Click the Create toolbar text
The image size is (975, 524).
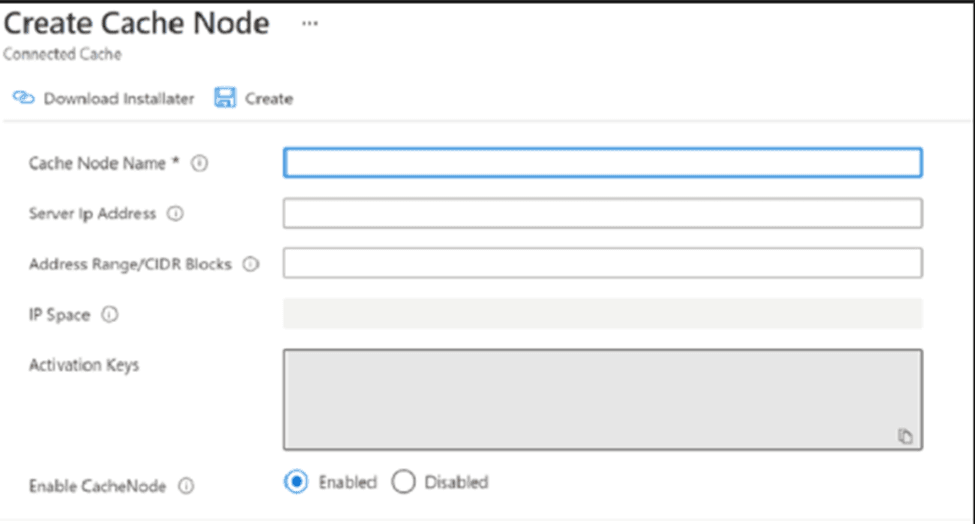pyautogui.click(x=269, y=99)
